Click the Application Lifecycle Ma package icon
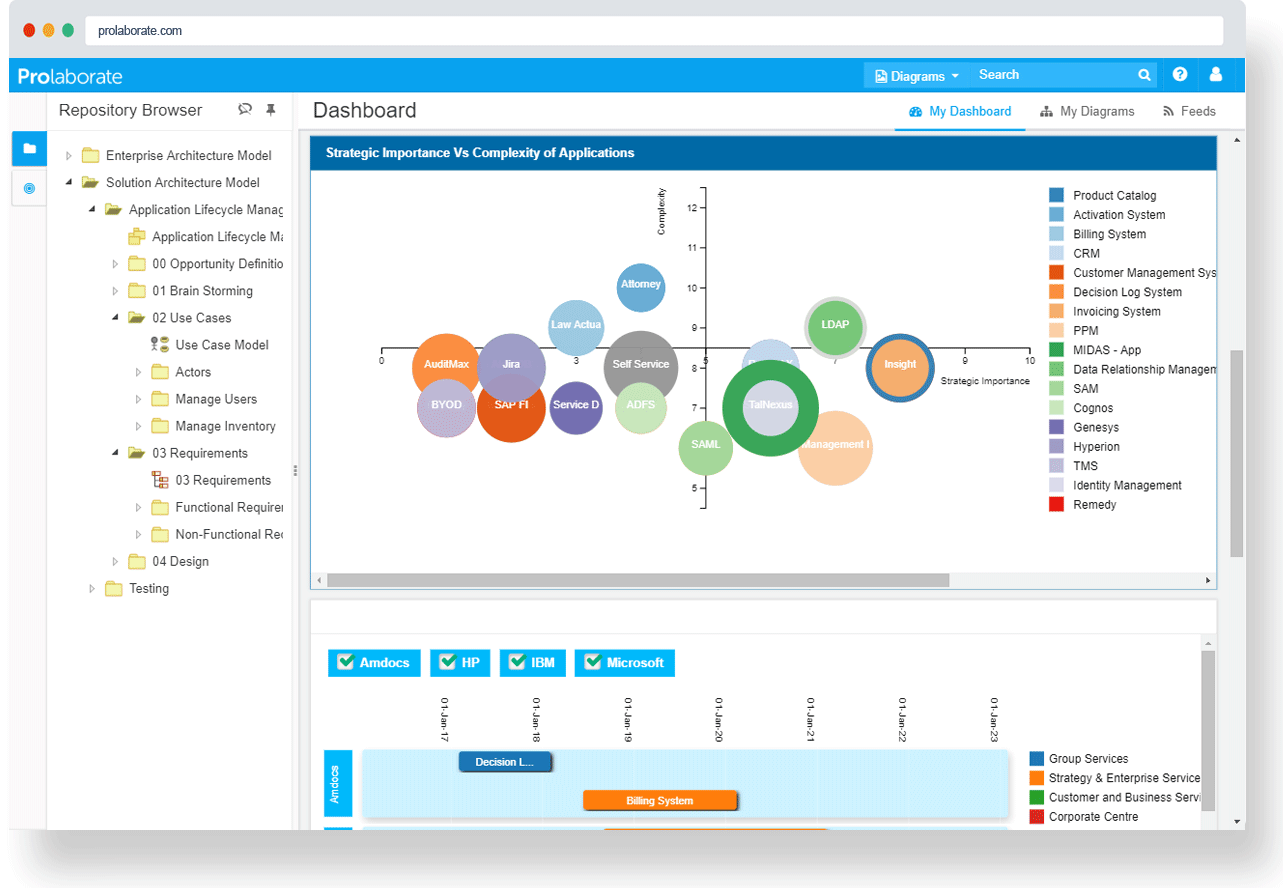The image size is (1283, 888). [x=137, y=237]
